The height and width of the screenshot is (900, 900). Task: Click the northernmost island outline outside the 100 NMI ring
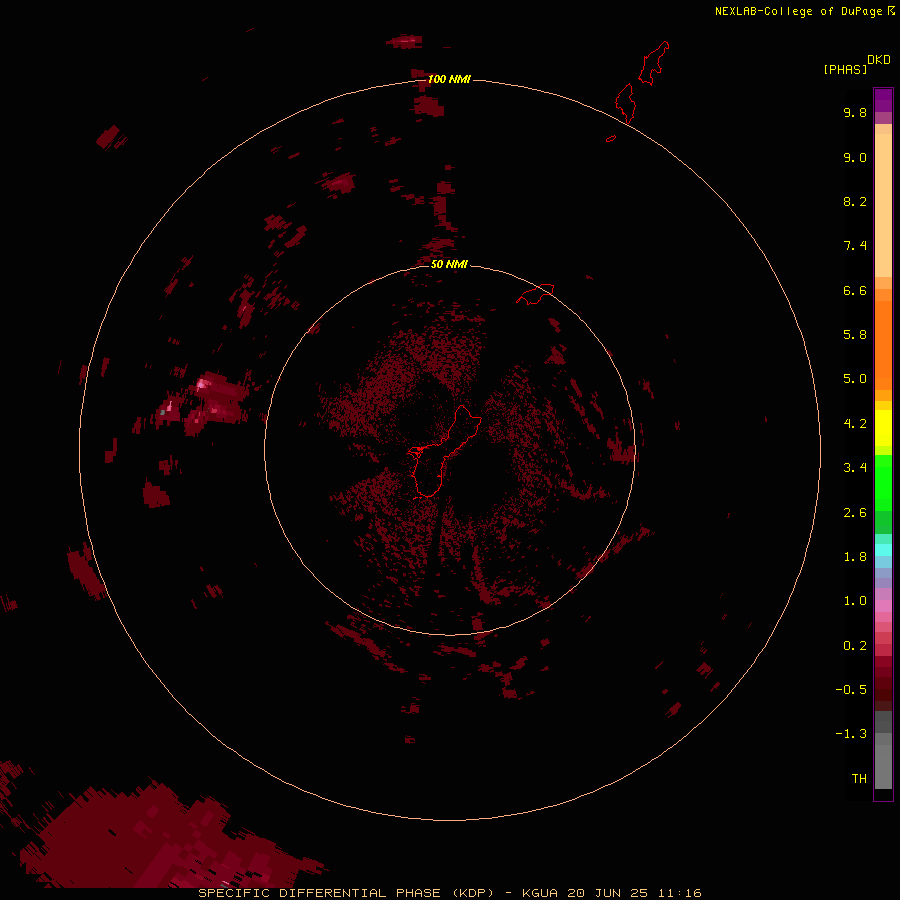pyautogui.click(x=655, y=63)
